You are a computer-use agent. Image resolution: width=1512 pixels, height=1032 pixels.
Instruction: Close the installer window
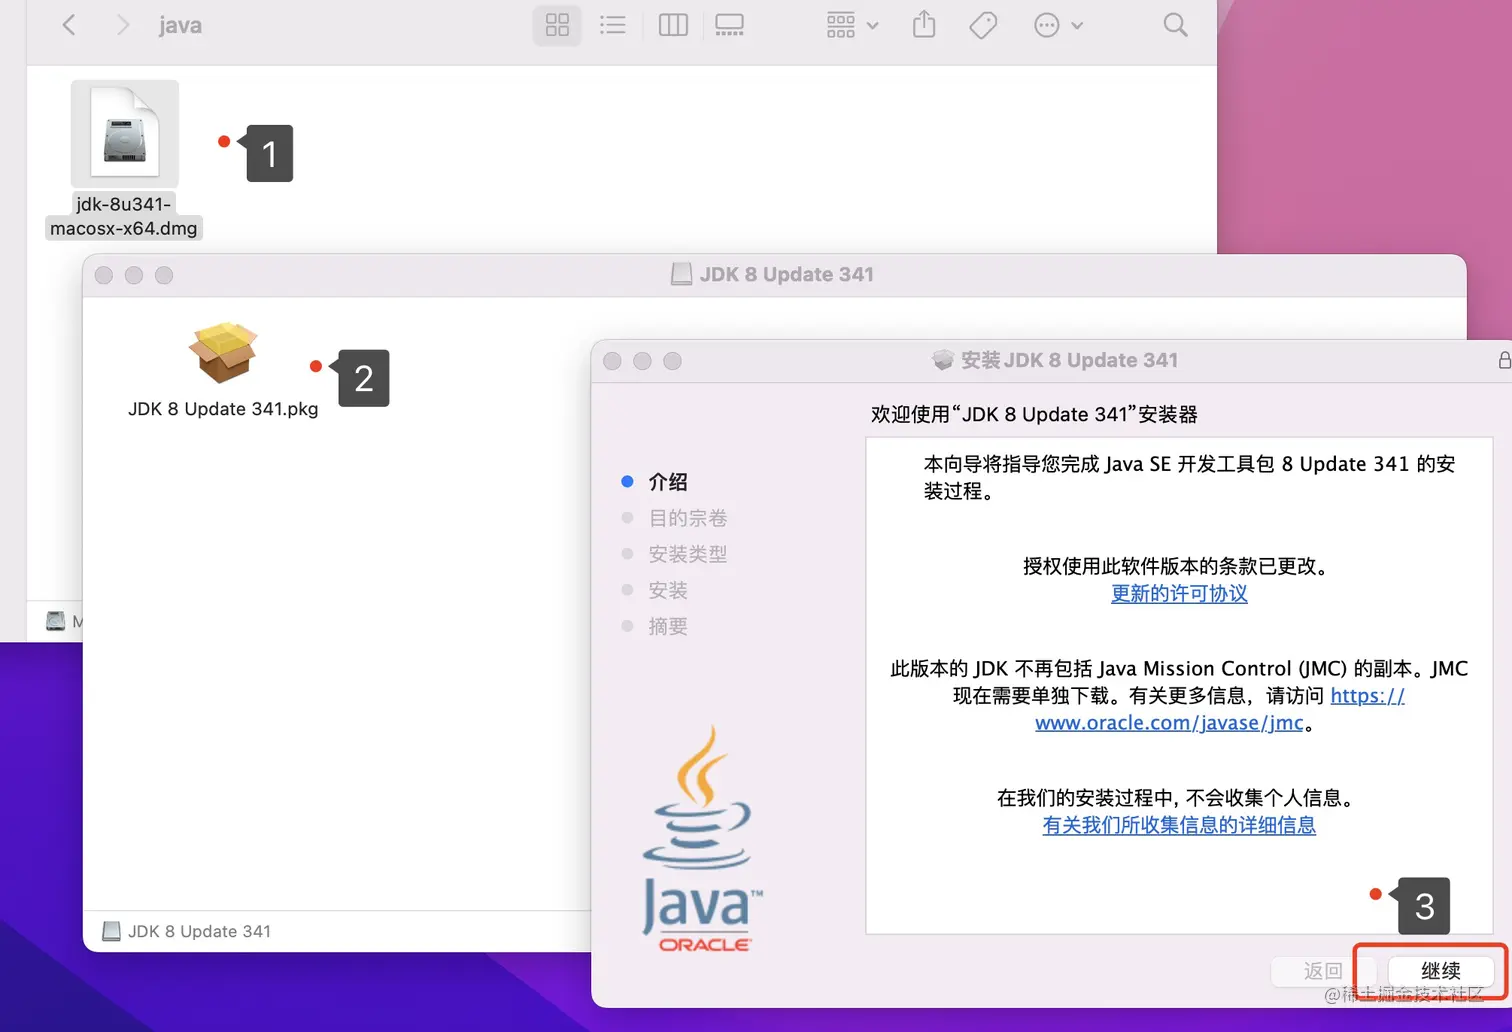coord(612,361)
